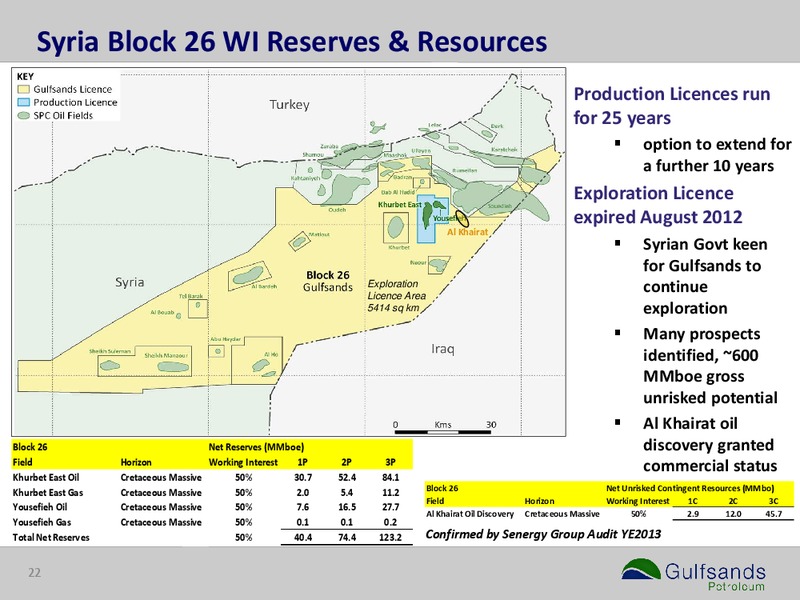Screen dimensions: 800x600
Task: Click the '40.4' total 1P value
Action: 303,537
